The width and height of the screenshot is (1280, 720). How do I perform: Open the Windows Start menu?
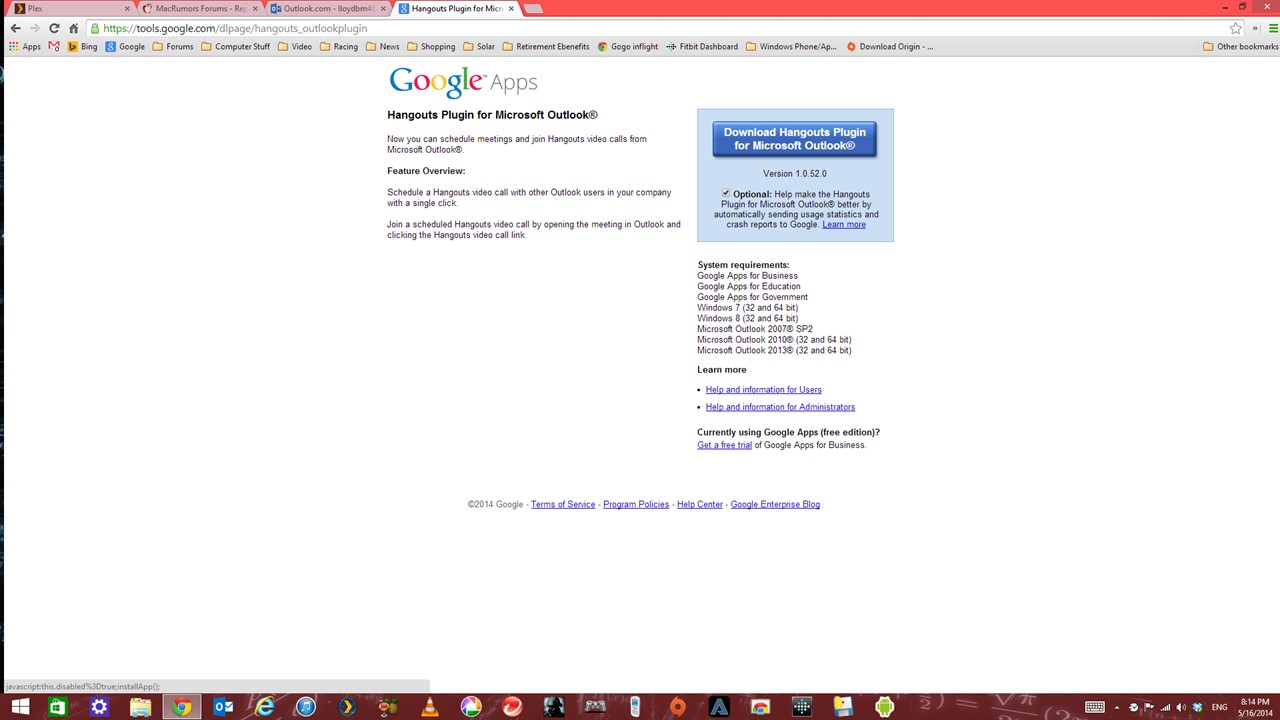[x=20, y=707]
